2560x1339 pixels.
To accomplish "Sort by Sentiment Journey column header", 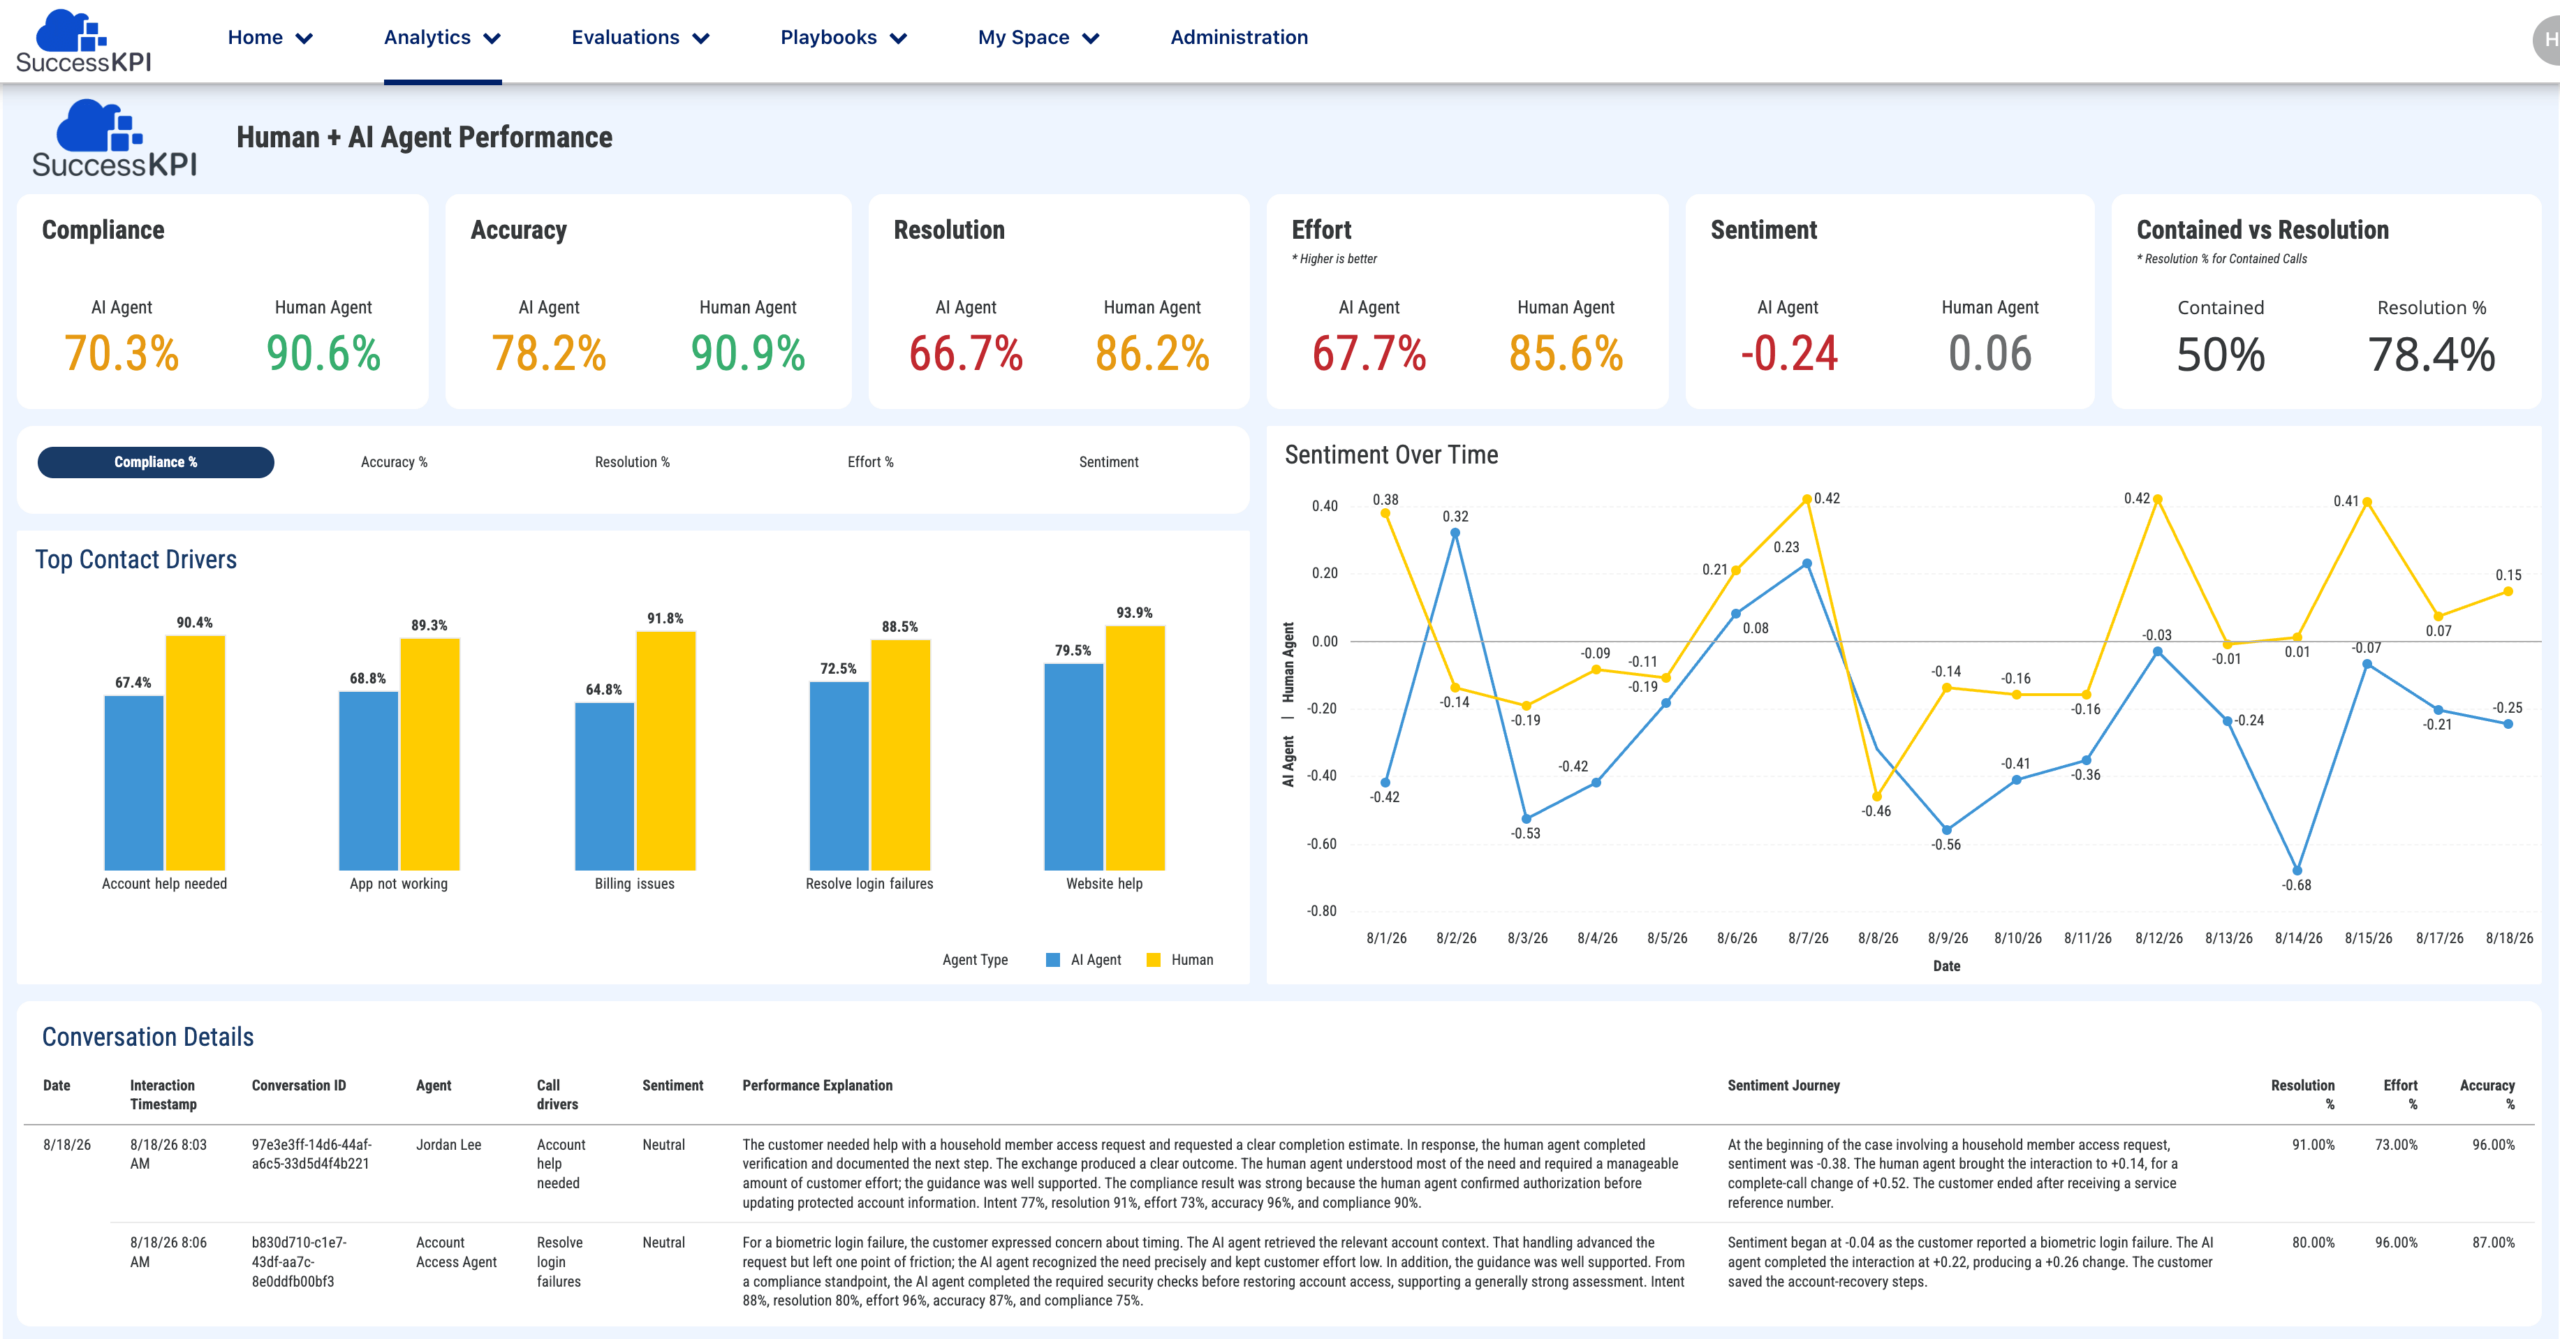I will [1784, 1086].
